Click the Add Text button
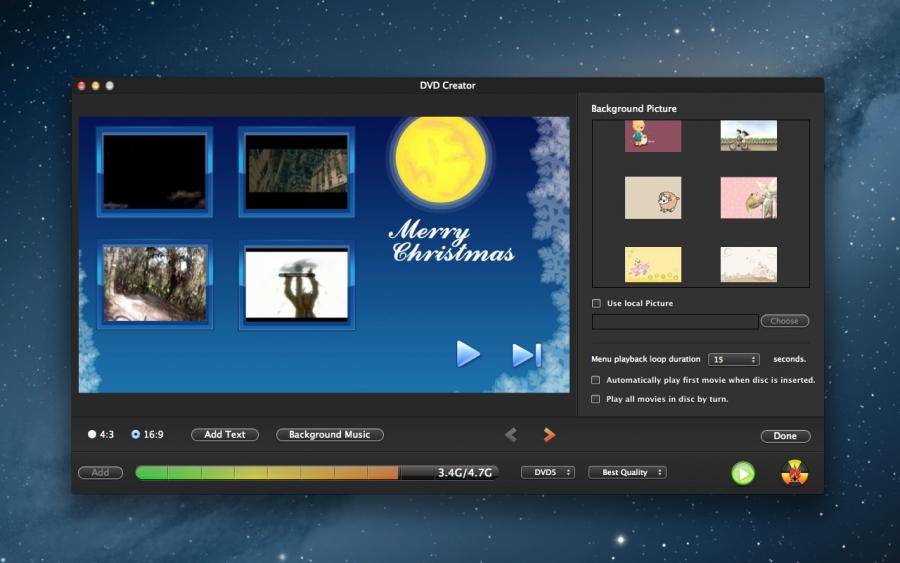The width and height of the screenshot is (900, 563). [x=224, y=434]
